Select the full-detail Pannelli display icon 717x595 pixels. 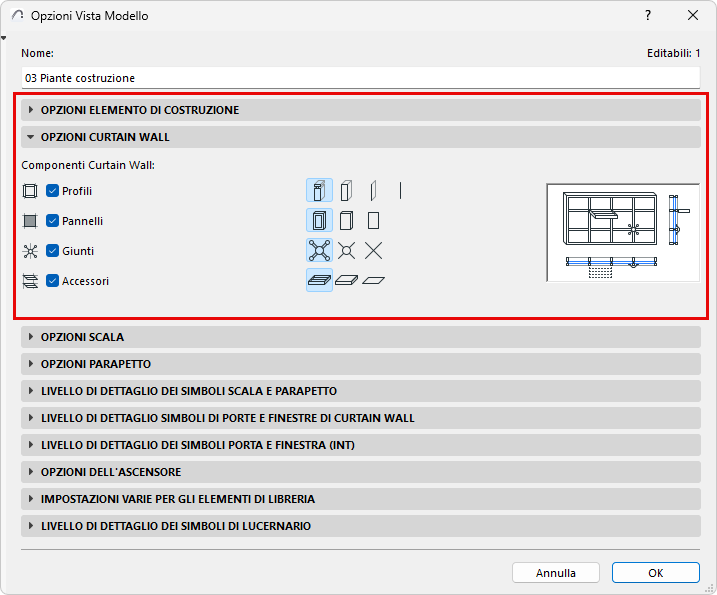pos(319,220)
